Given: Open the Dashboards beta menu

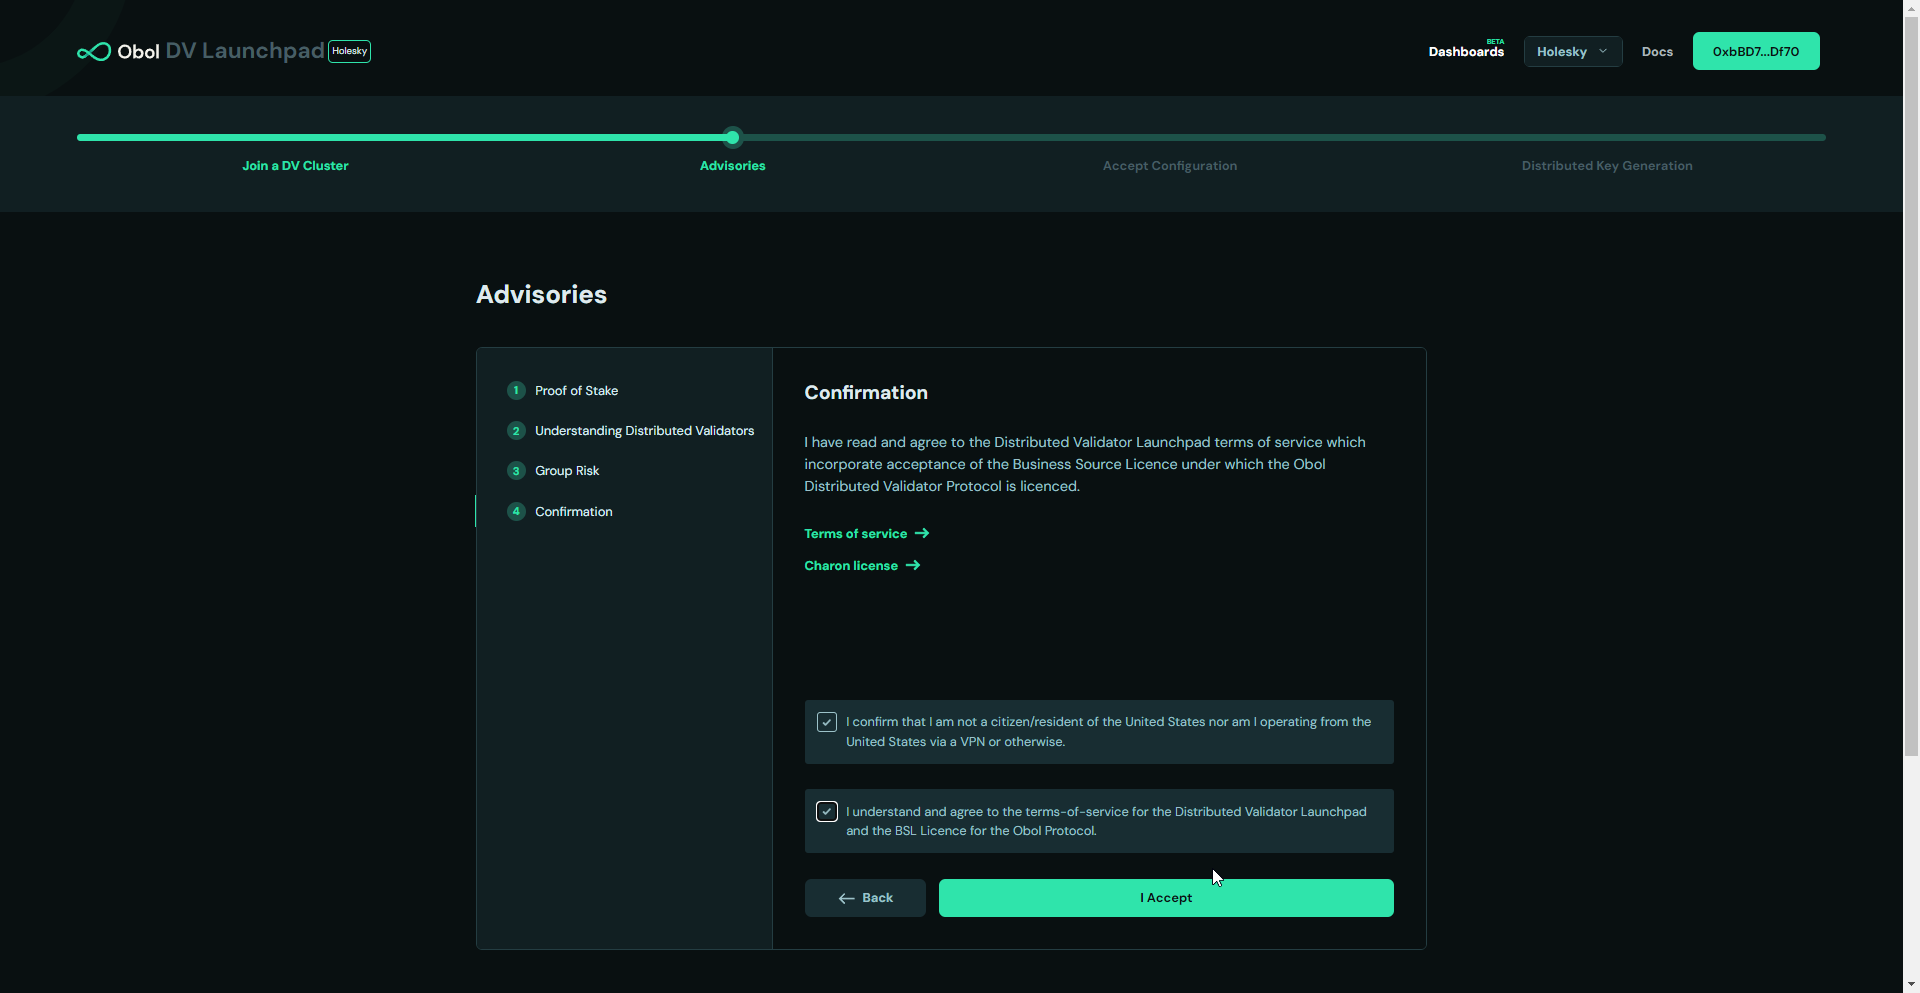Looking at the screenshot, I should click(1465, 52).
